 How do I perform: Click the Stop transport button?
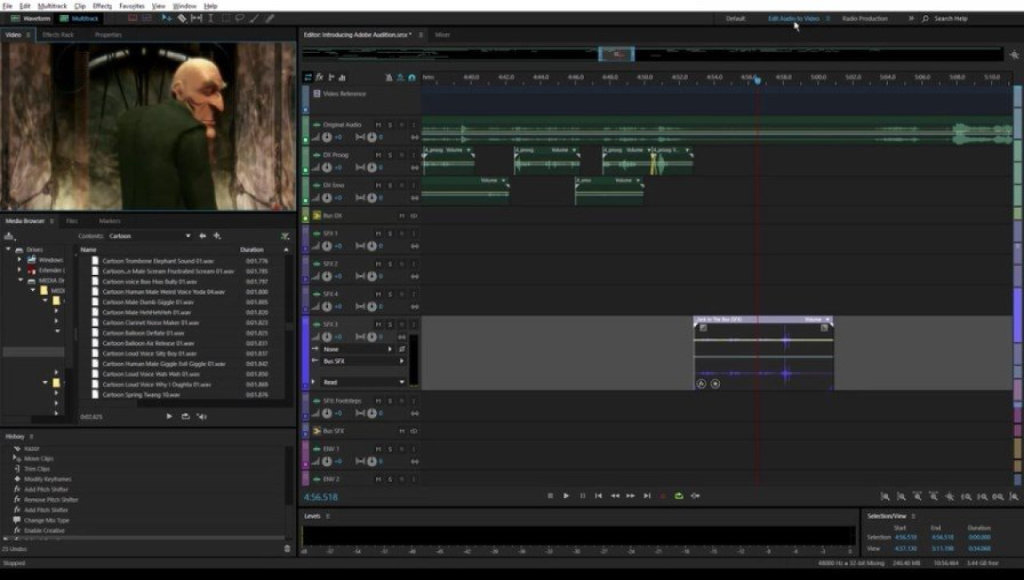click(x=550, y=496)
